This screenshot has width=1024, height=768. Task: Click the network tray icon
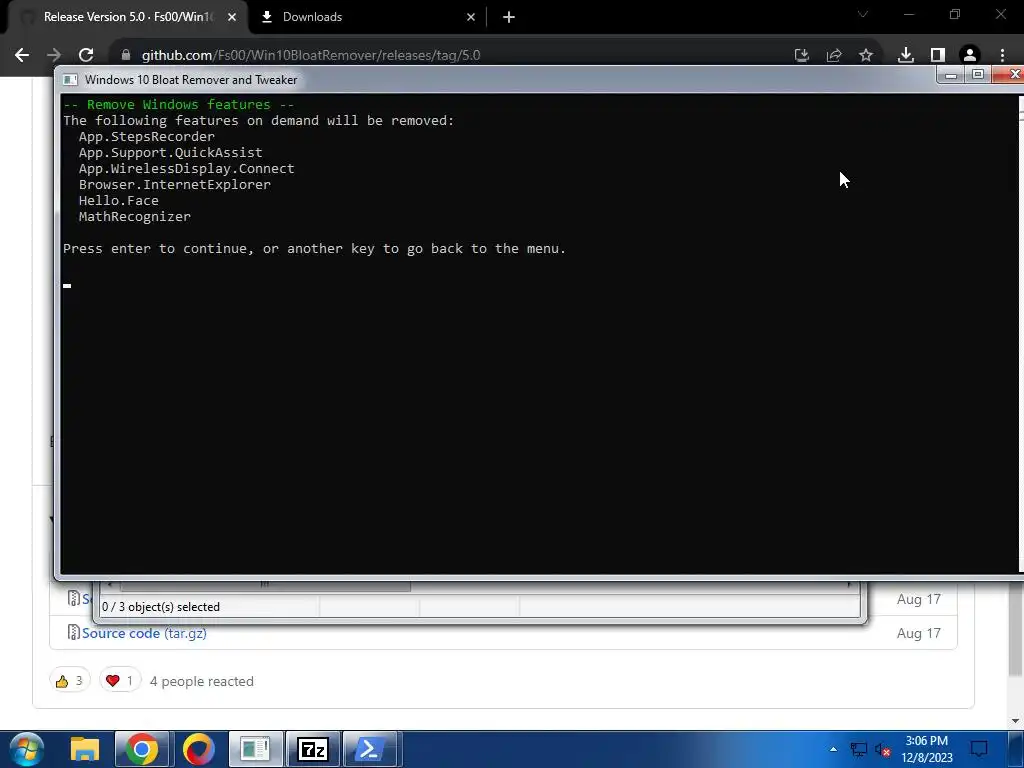[x=858, y=750]
